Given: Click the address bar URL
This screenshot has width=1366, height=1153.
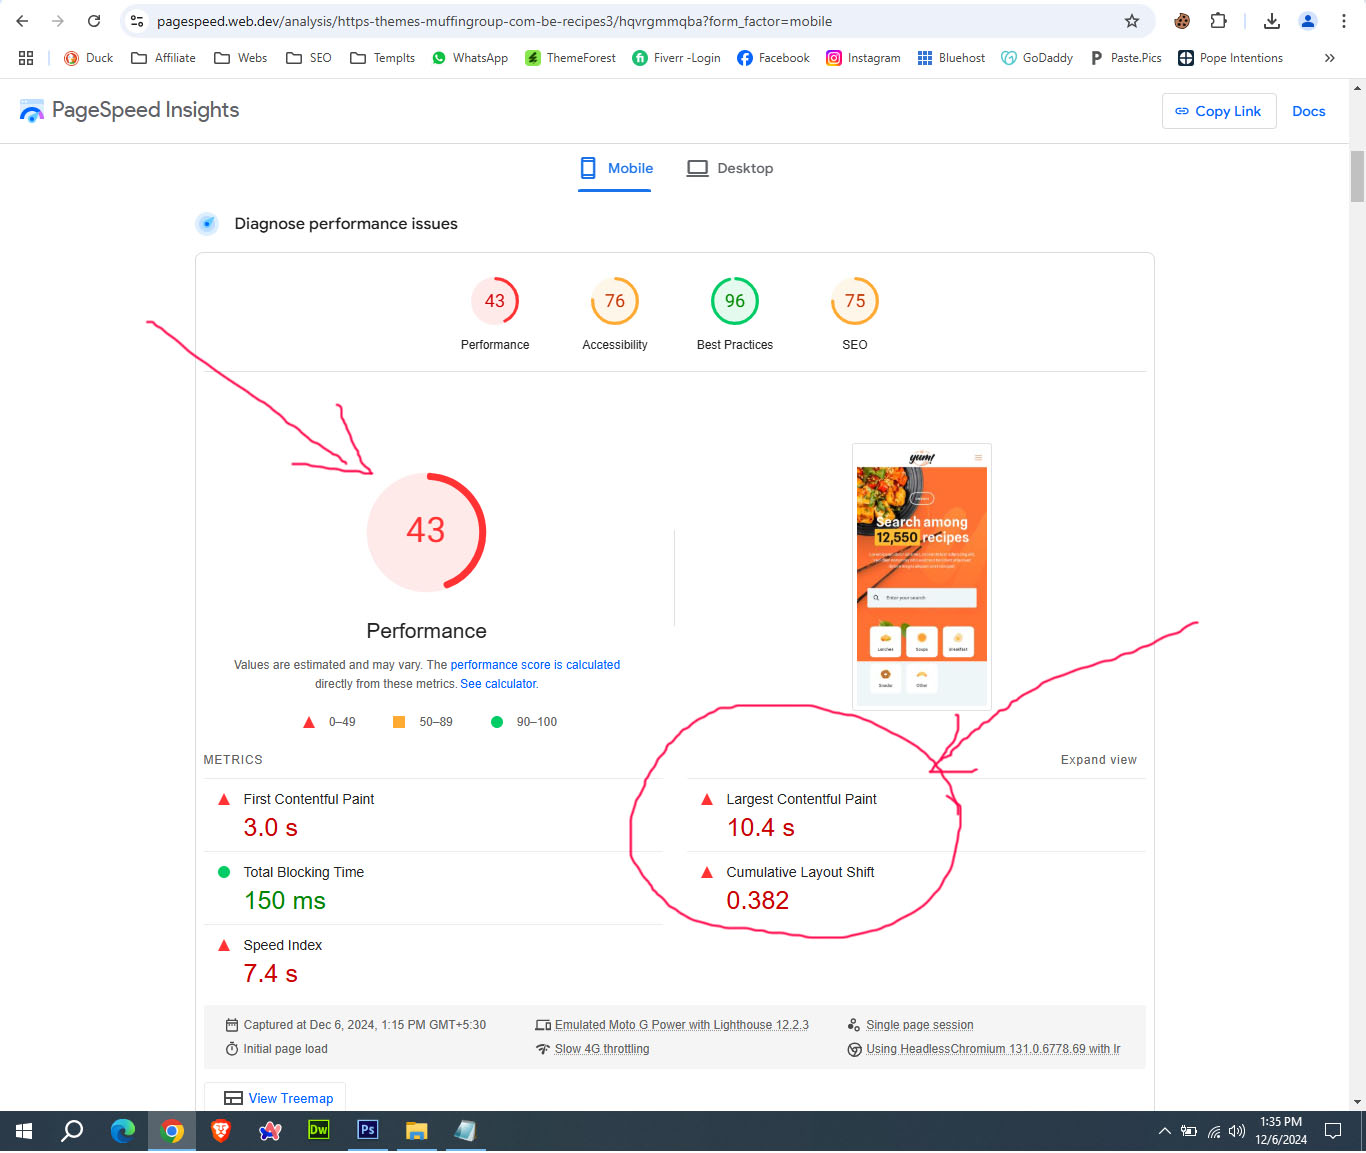Looking at the screenshot, I should pyautogui.click(x=494, y=21).
